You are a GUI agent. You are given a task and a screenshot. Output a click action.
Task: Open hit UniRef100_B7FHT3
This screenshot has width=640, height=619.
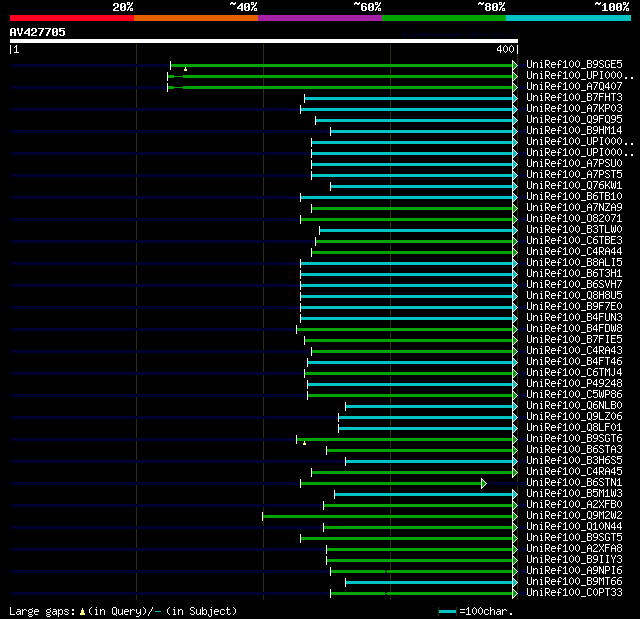pos(574,98)
